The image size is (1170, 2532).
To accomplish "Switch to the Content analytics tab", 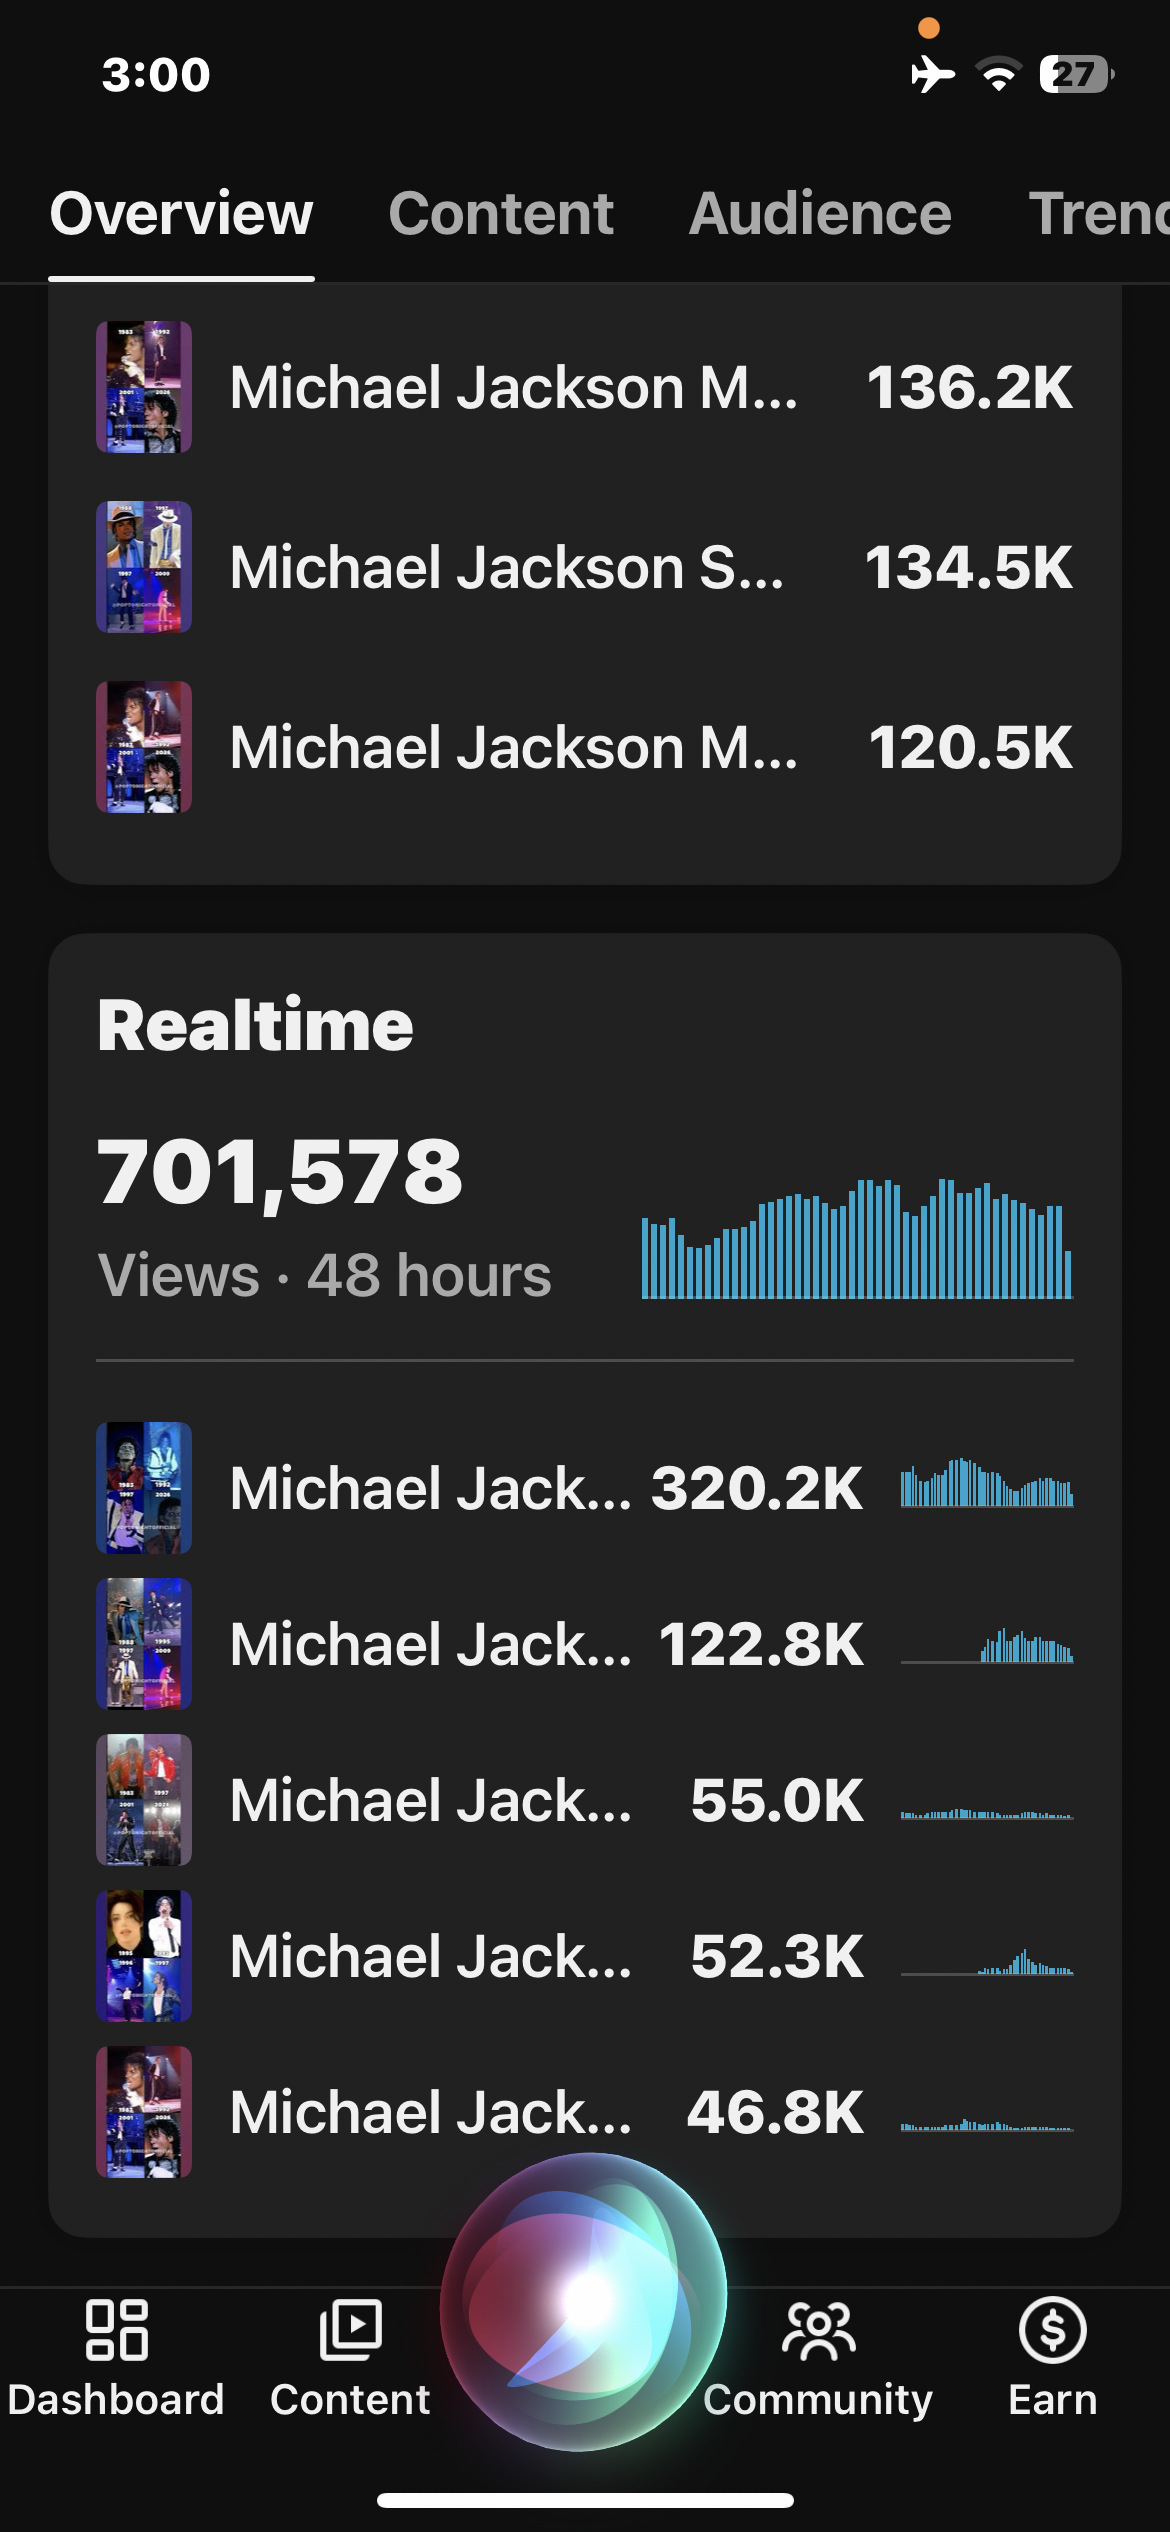I will [501, 213].
